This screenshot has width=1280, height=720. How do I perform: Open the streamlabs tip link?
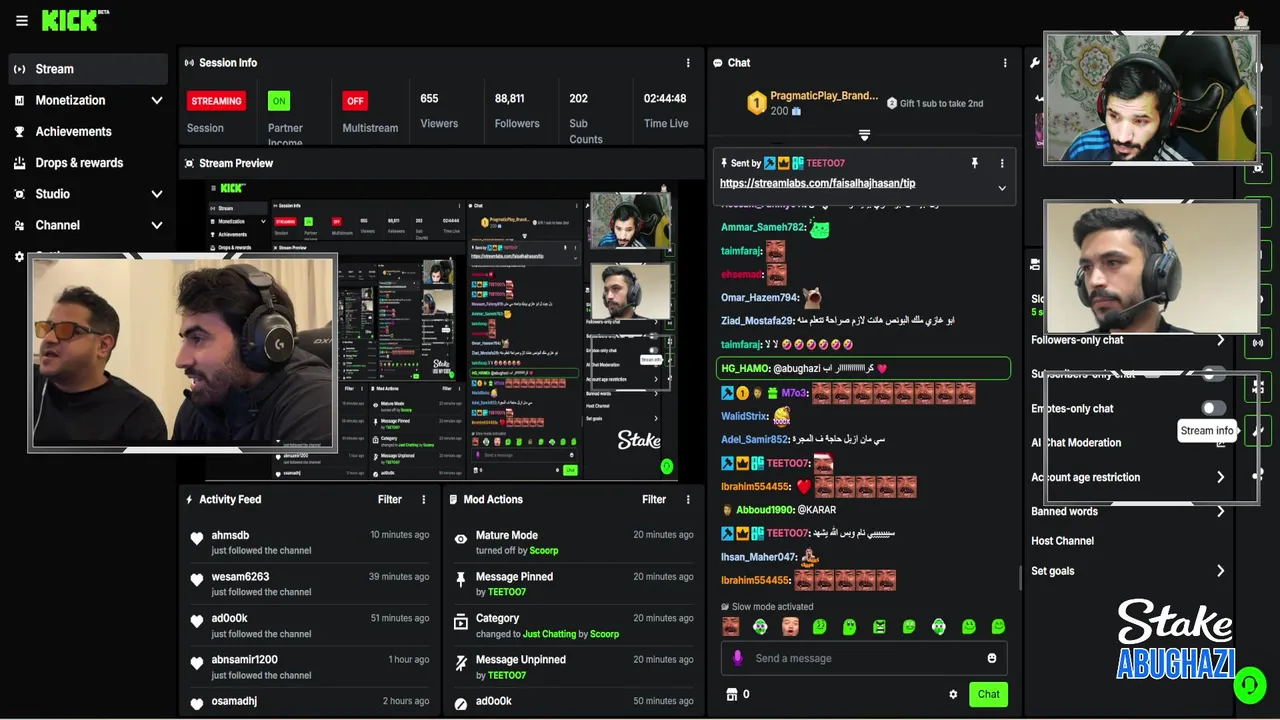pyautogui.click(x=817, y=183)
